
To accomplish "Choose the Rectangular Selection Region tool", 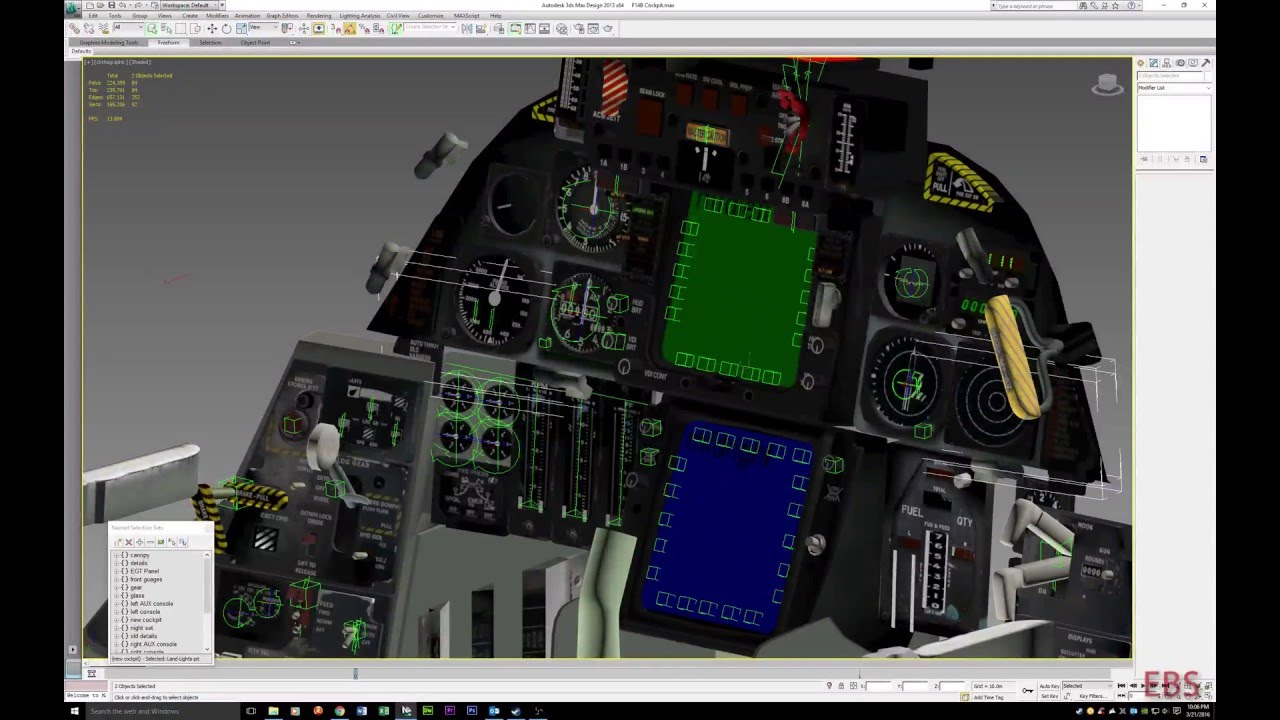I will click(180, 28).
